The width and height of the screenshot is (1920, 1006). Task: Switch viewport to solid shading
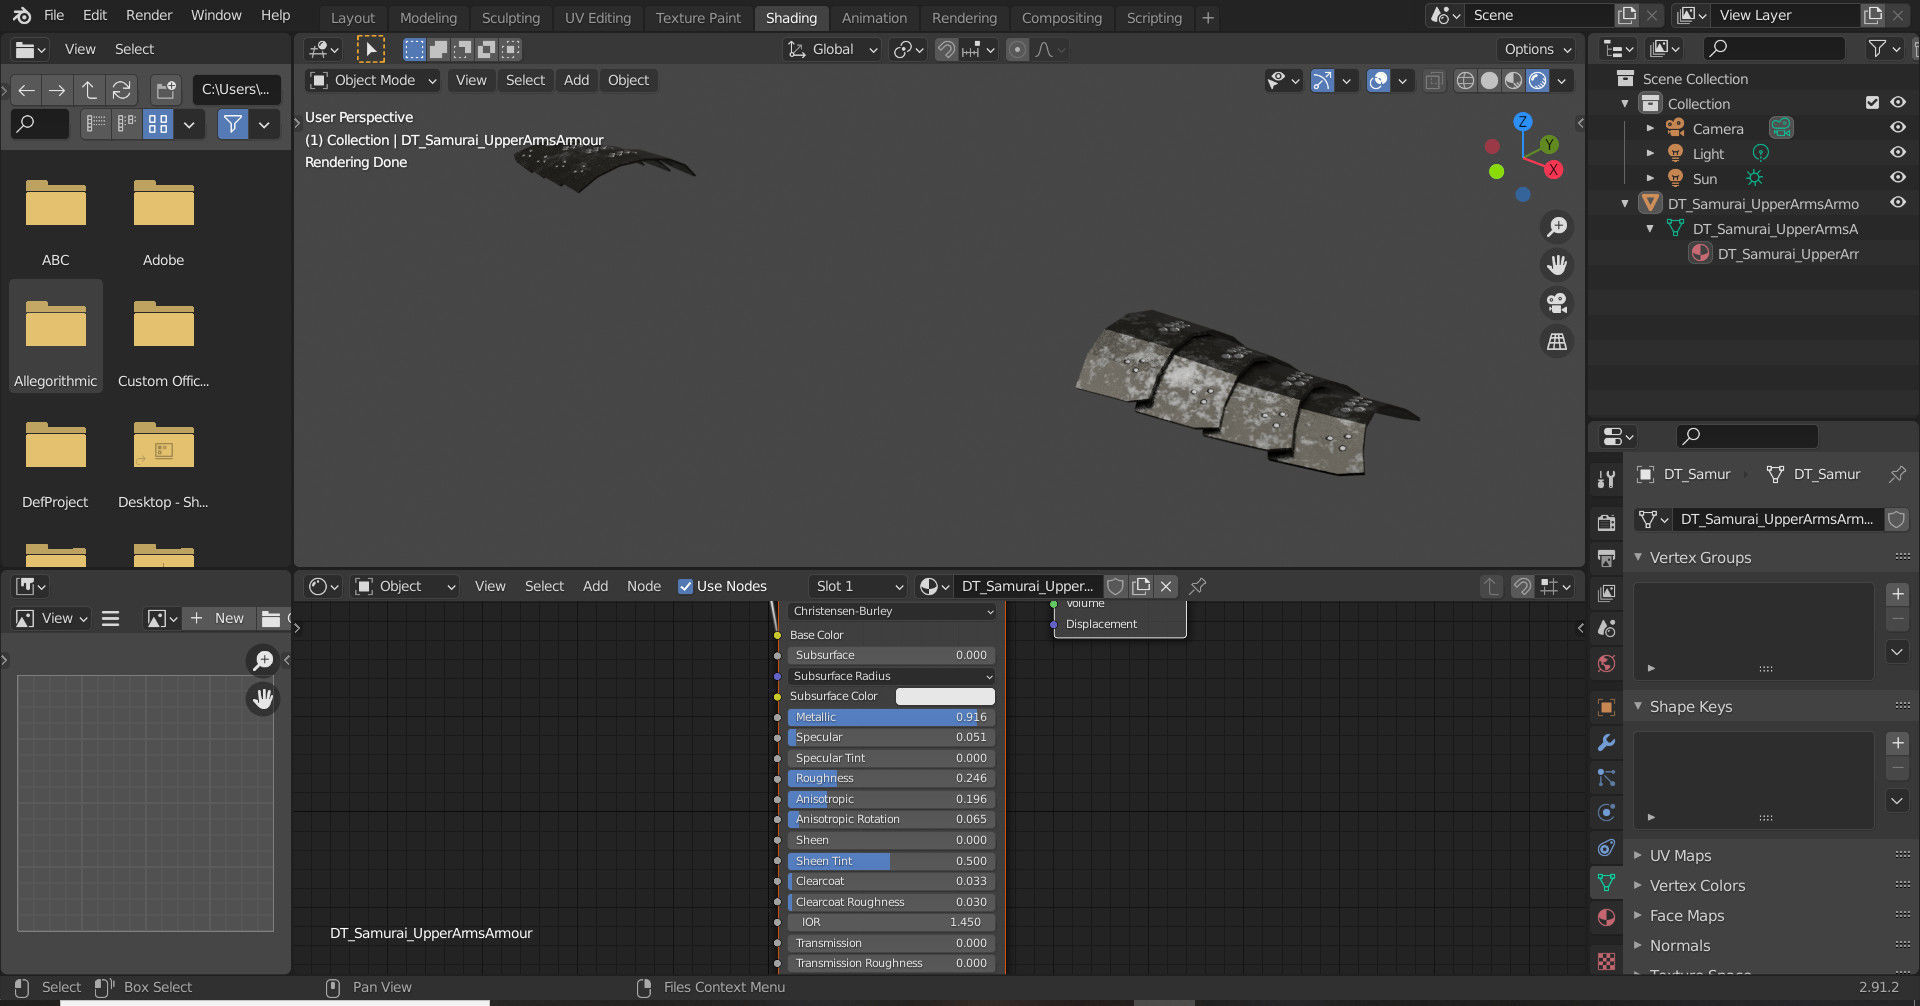[x=1489, y=81]
